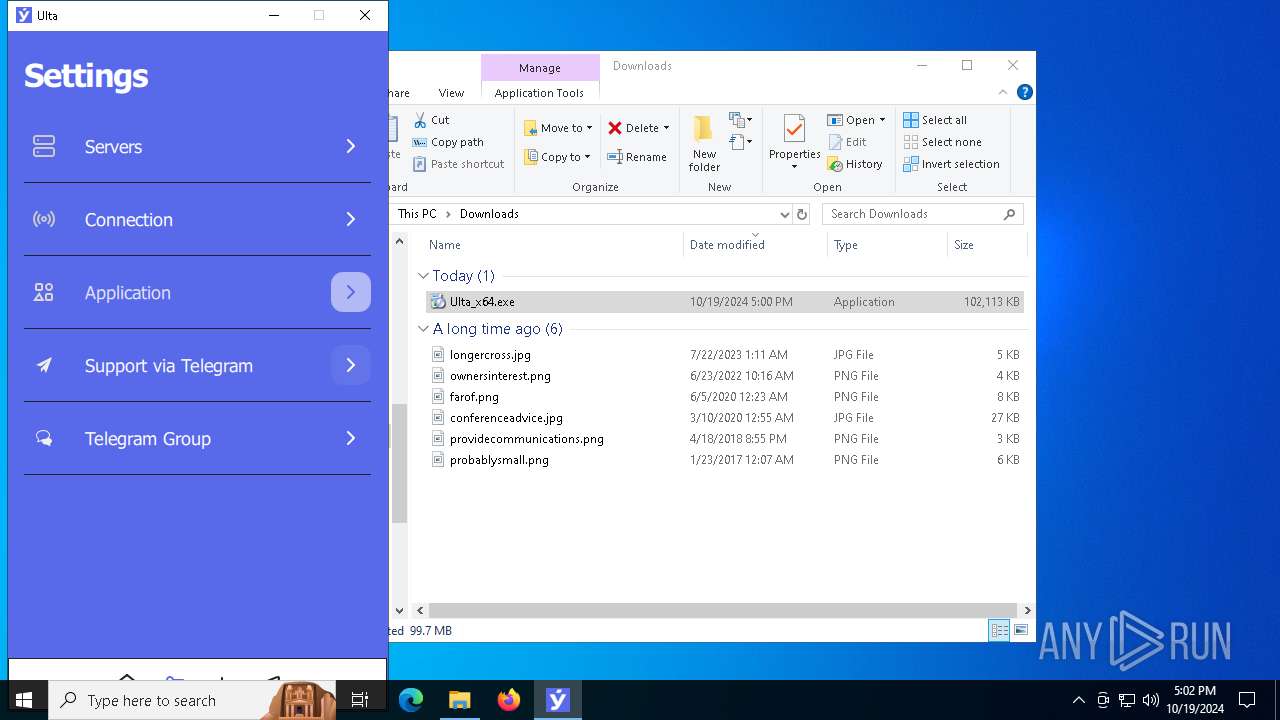Open file Properties

tap(794, 141)
